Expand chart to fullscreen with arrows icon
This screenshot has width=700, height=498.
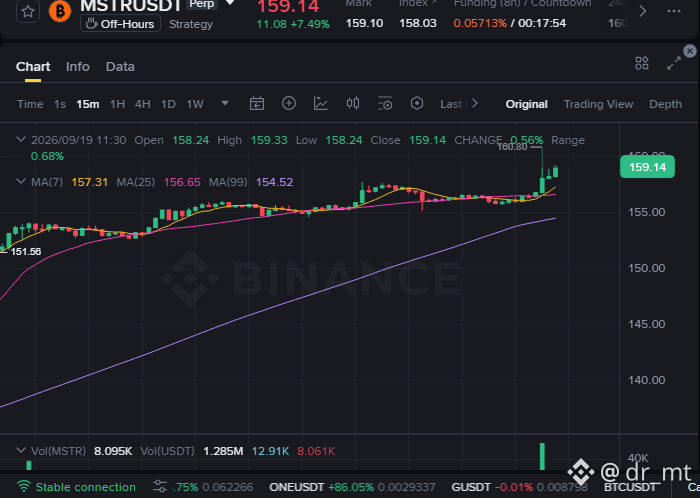[x=674, y=63]
